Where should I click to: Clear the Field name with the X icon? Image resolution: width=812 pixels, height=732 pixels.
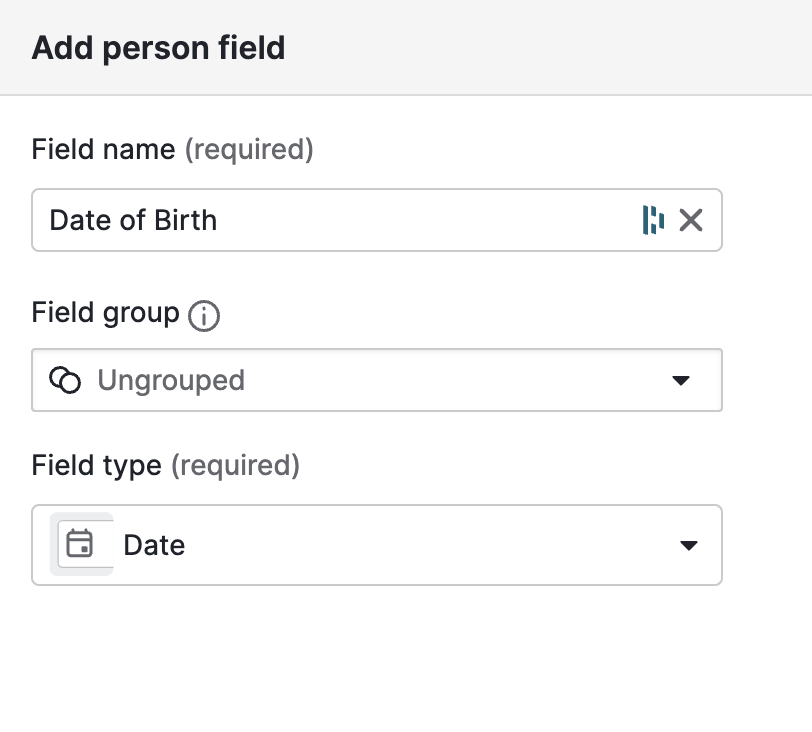[x=691, y=220]
